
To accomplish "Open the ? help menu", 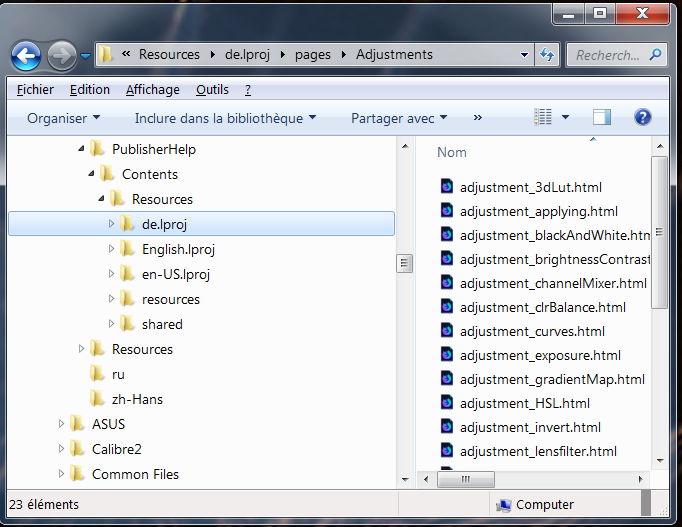I will click(247, 90).
